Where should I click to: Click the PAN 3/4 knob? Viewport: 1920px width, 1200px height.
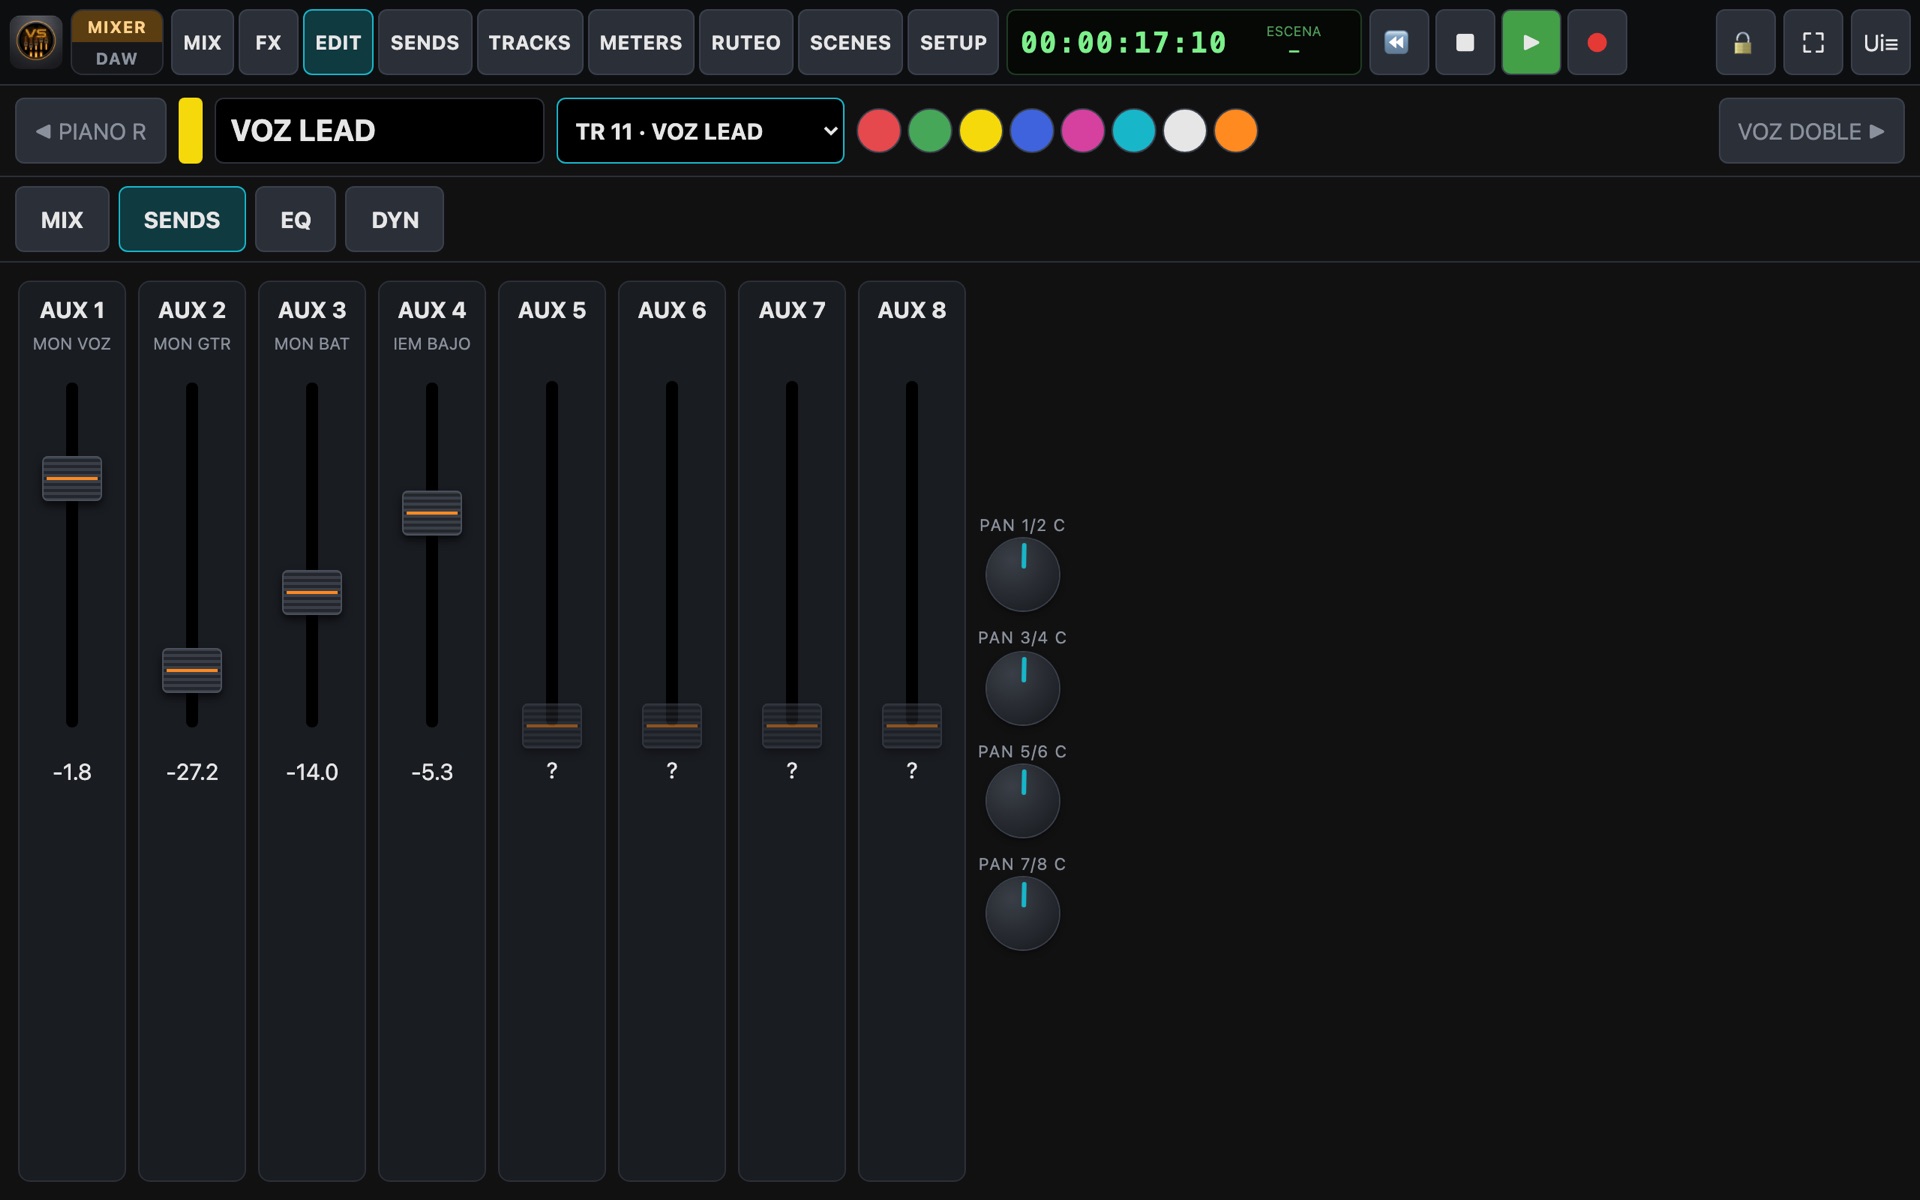[1022, 688]
